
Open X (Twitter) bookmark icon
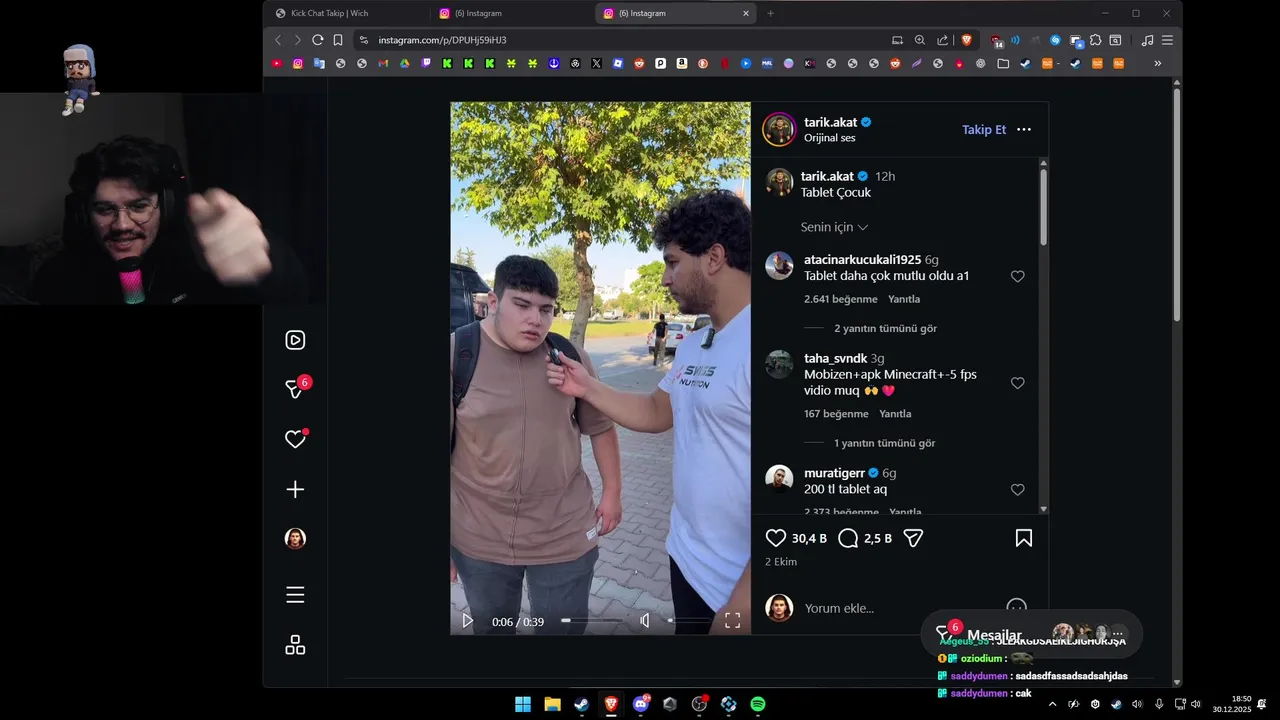(x=597, y=63)
